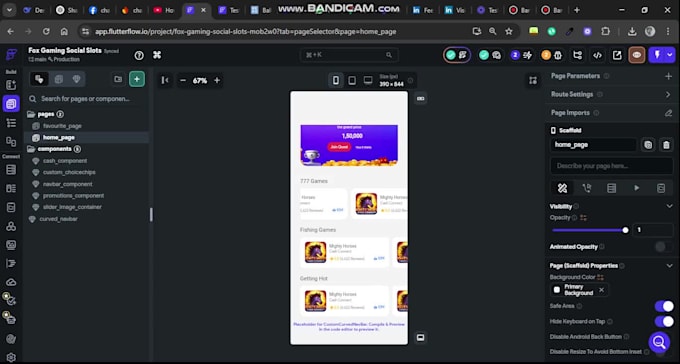Open the Widget Palette sidebar icon
Screen dimensions: 680x364
(x=11, y=85)
